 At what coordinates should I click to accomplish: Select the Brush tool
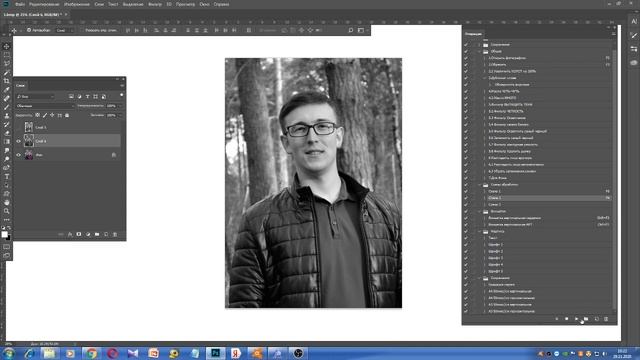pyautogui.click(x=7, y=107)
